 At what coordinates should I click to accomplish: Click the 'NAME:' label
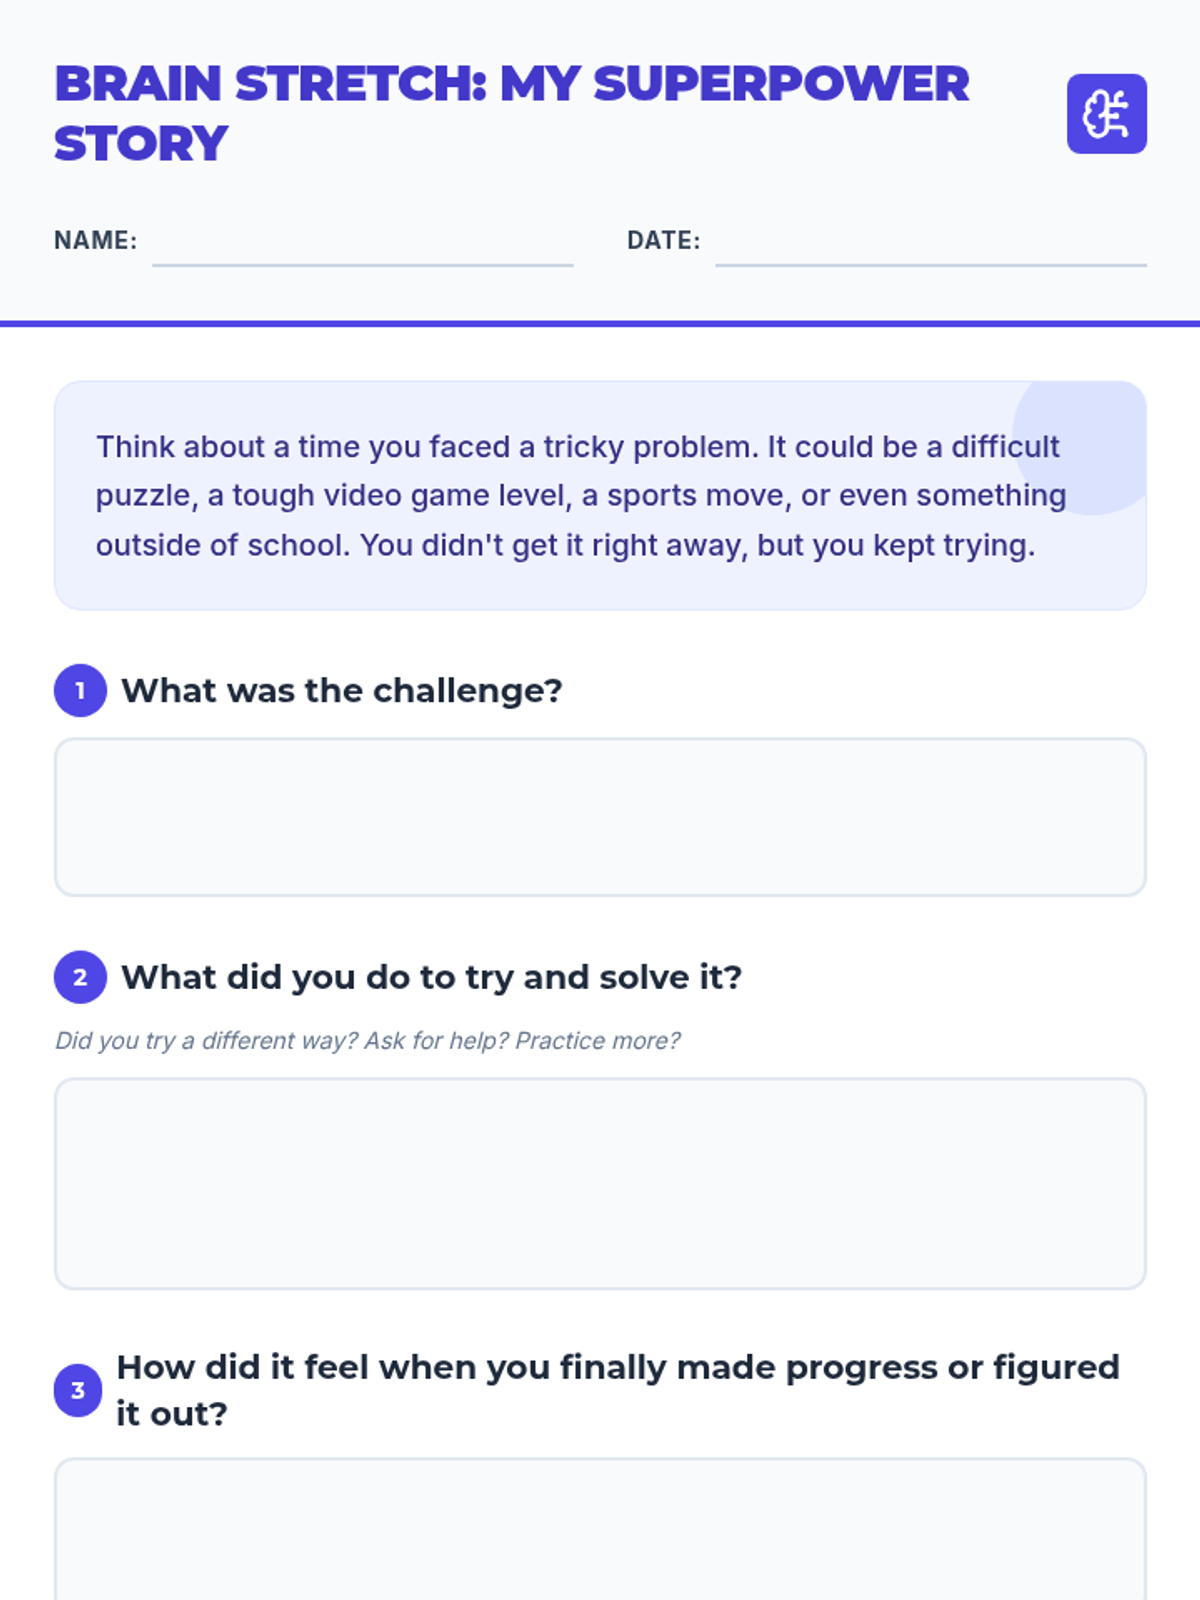pos(95,241)
